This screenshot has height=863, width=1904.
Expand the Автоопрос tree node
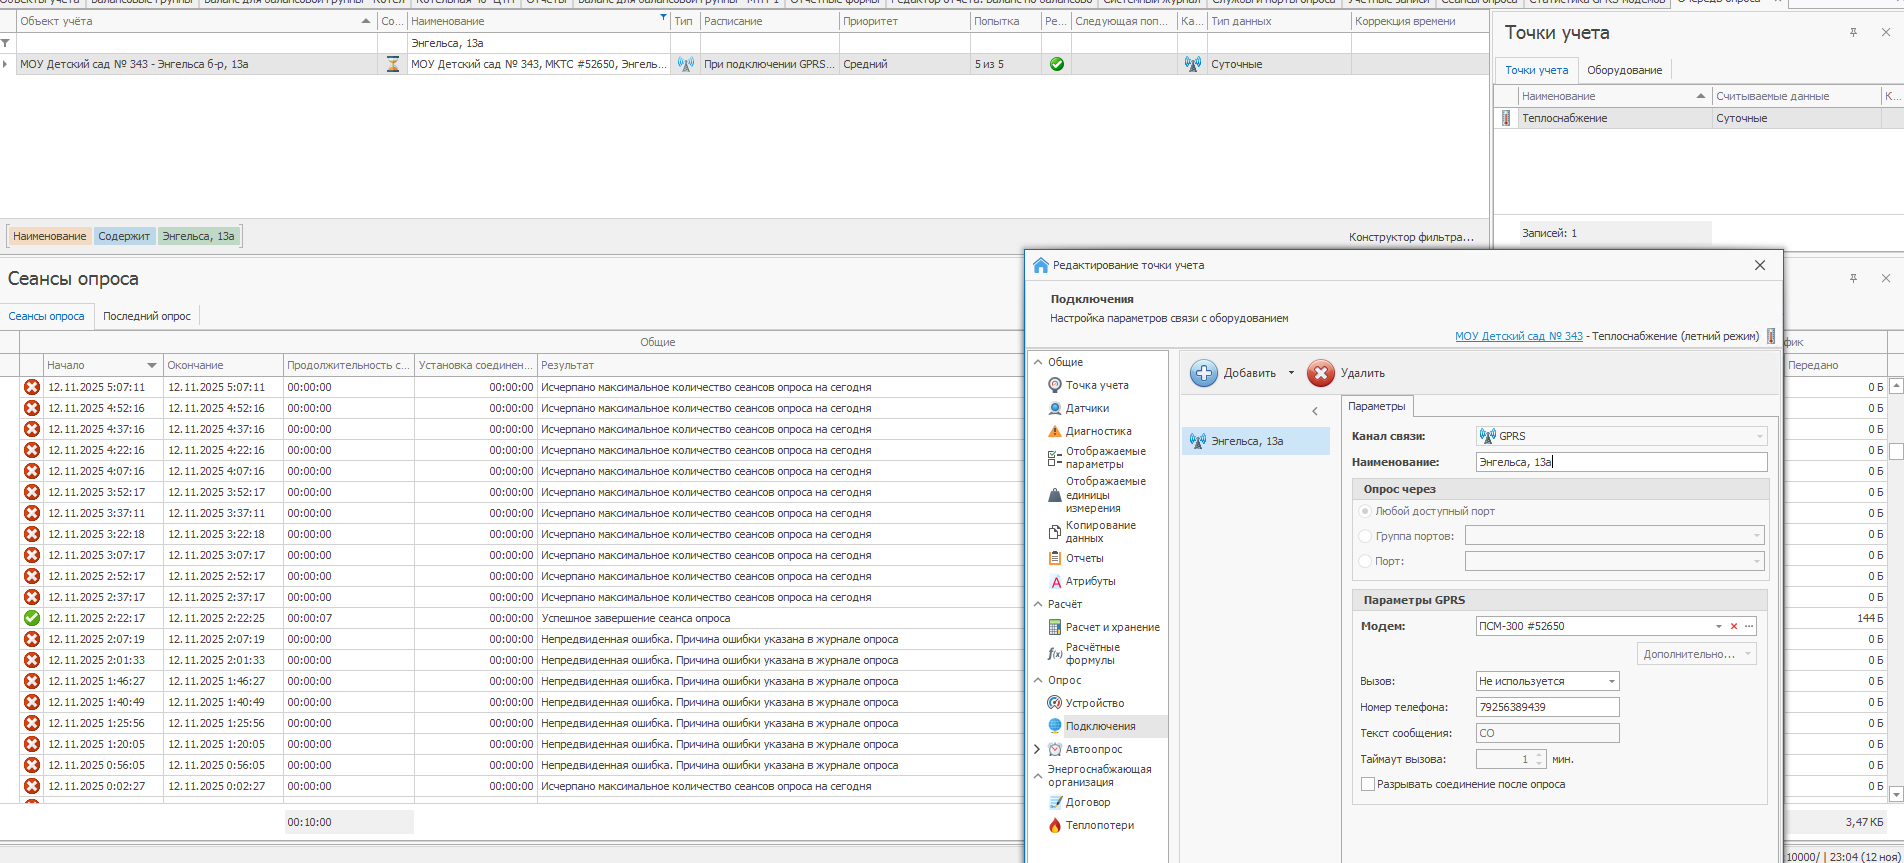pyautogui.click(x=1037, y=749)
